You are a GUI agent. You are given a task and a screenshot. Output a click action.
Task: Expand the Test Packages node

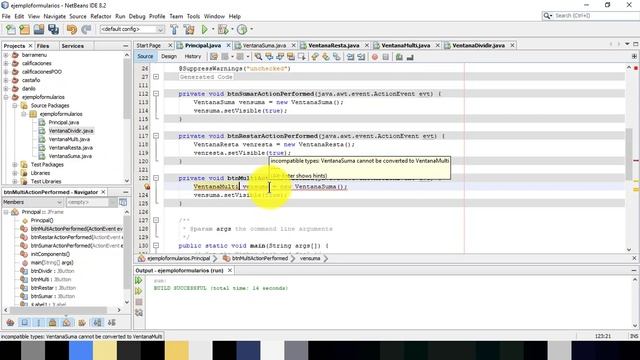[x=15, y=164]
